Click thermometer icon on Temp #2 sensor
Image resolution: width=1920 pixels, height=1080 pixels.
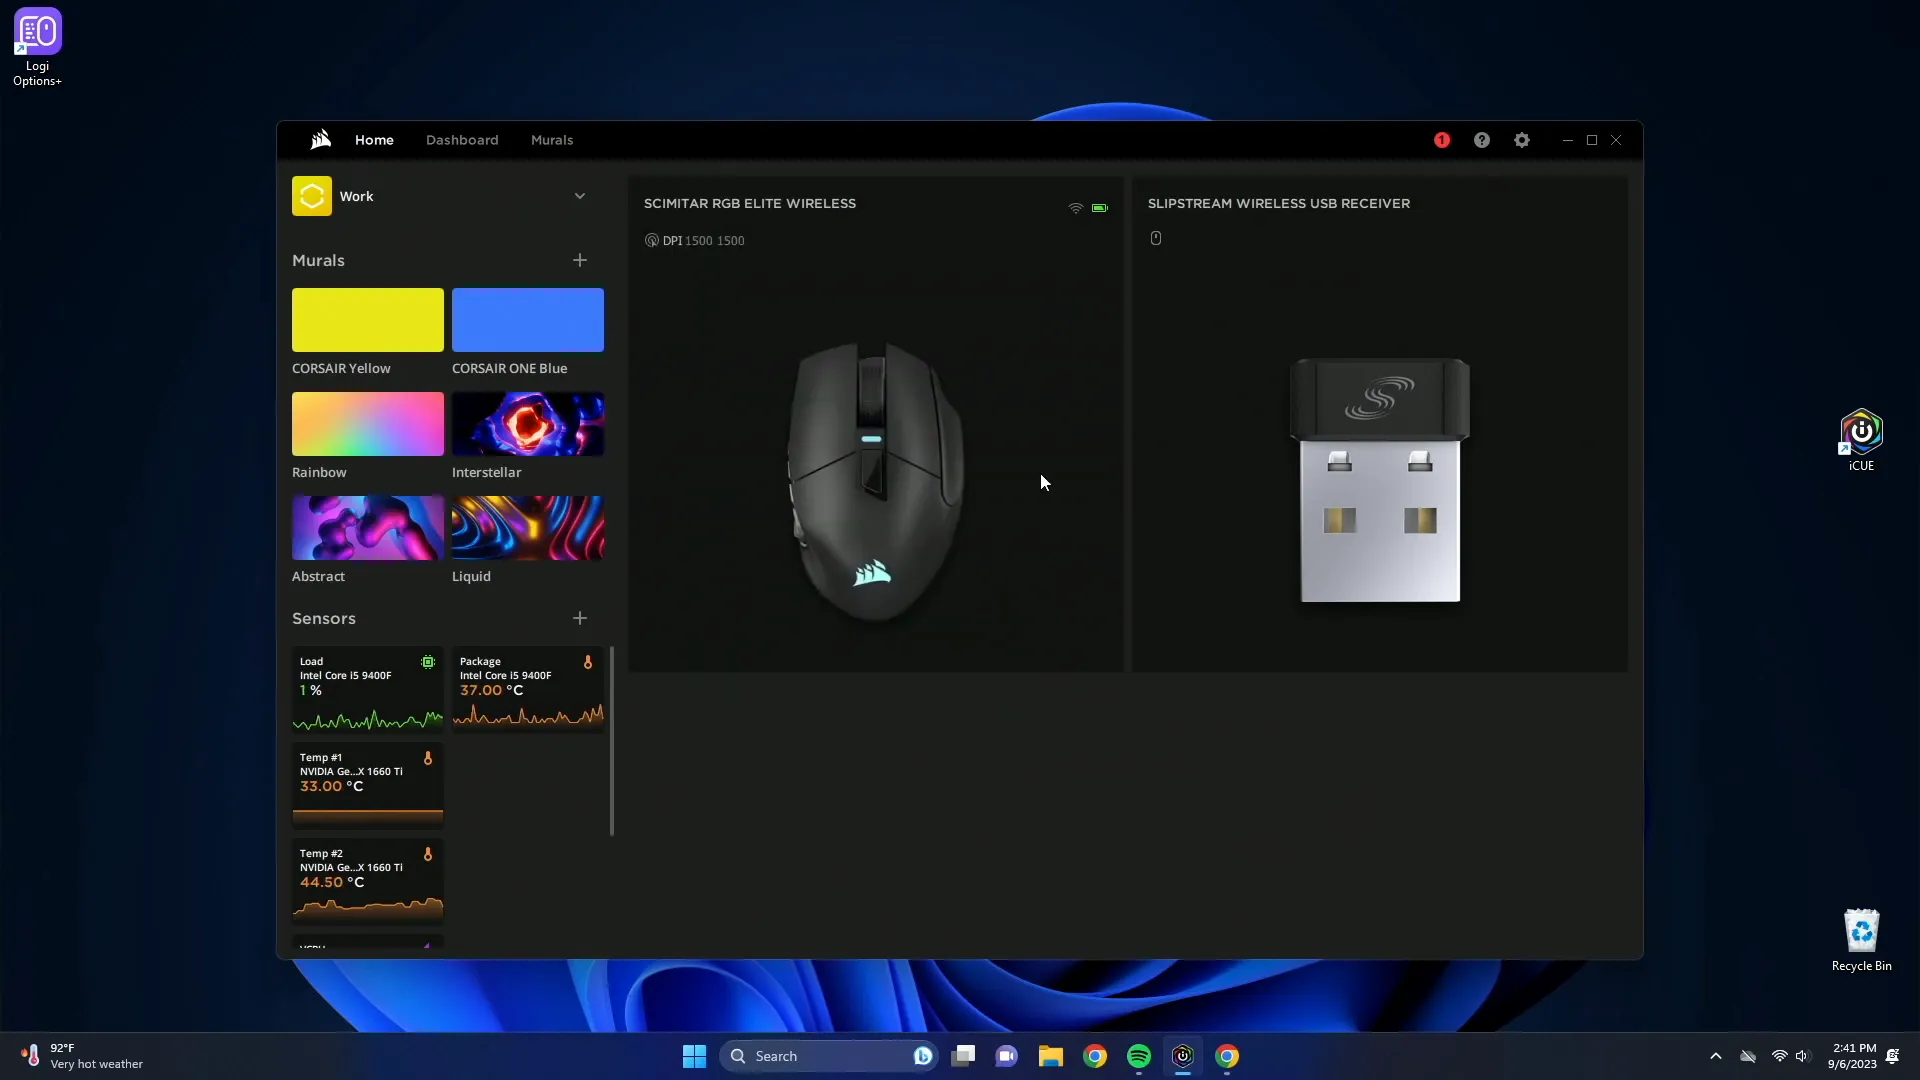click(x=428, y=854)
